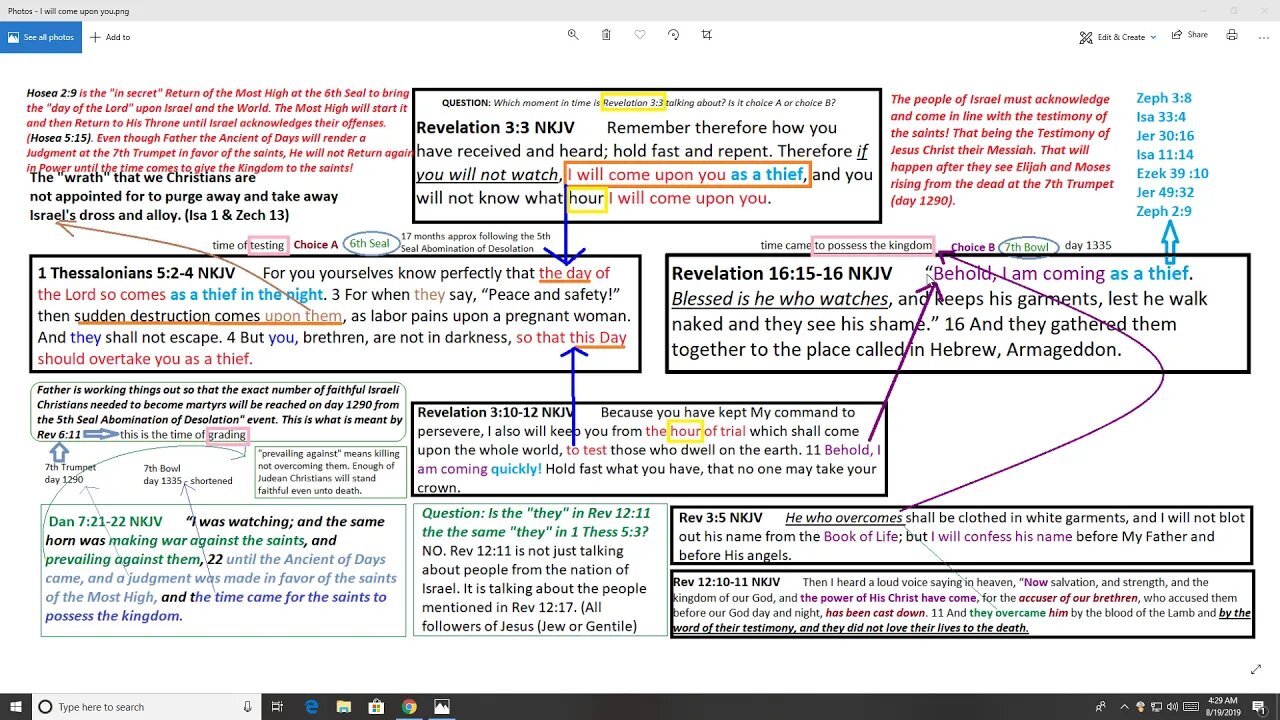Viewport: 1280px width, 720px height.
Task: Click the Add to button
Action: point(110,37)
